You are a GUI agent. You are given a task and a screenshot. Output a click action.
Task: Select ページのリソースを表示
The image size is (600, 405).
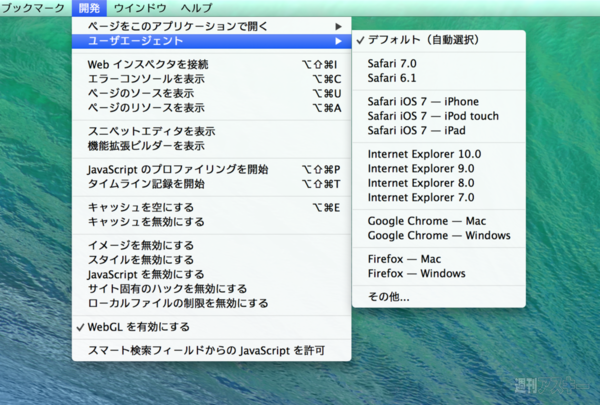tap(212, 108)
